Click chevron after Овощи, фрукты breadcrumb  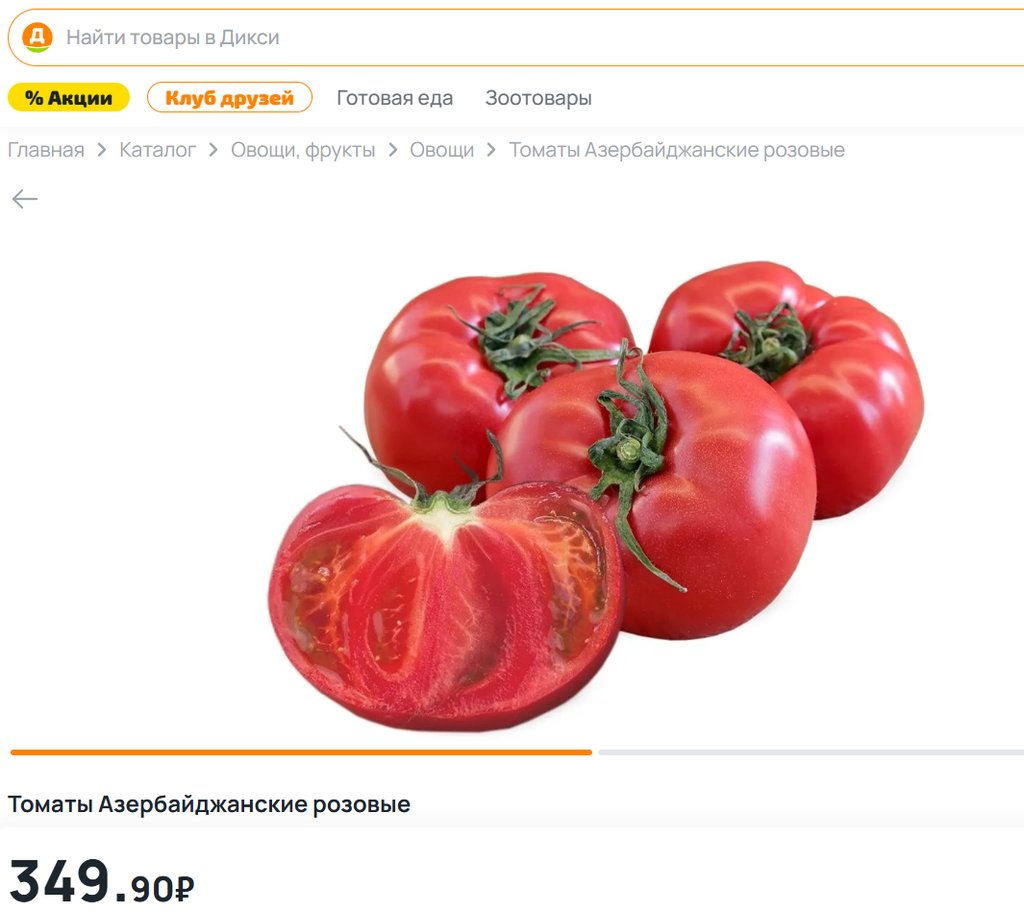pyautogui.click(x=392, y=150)
